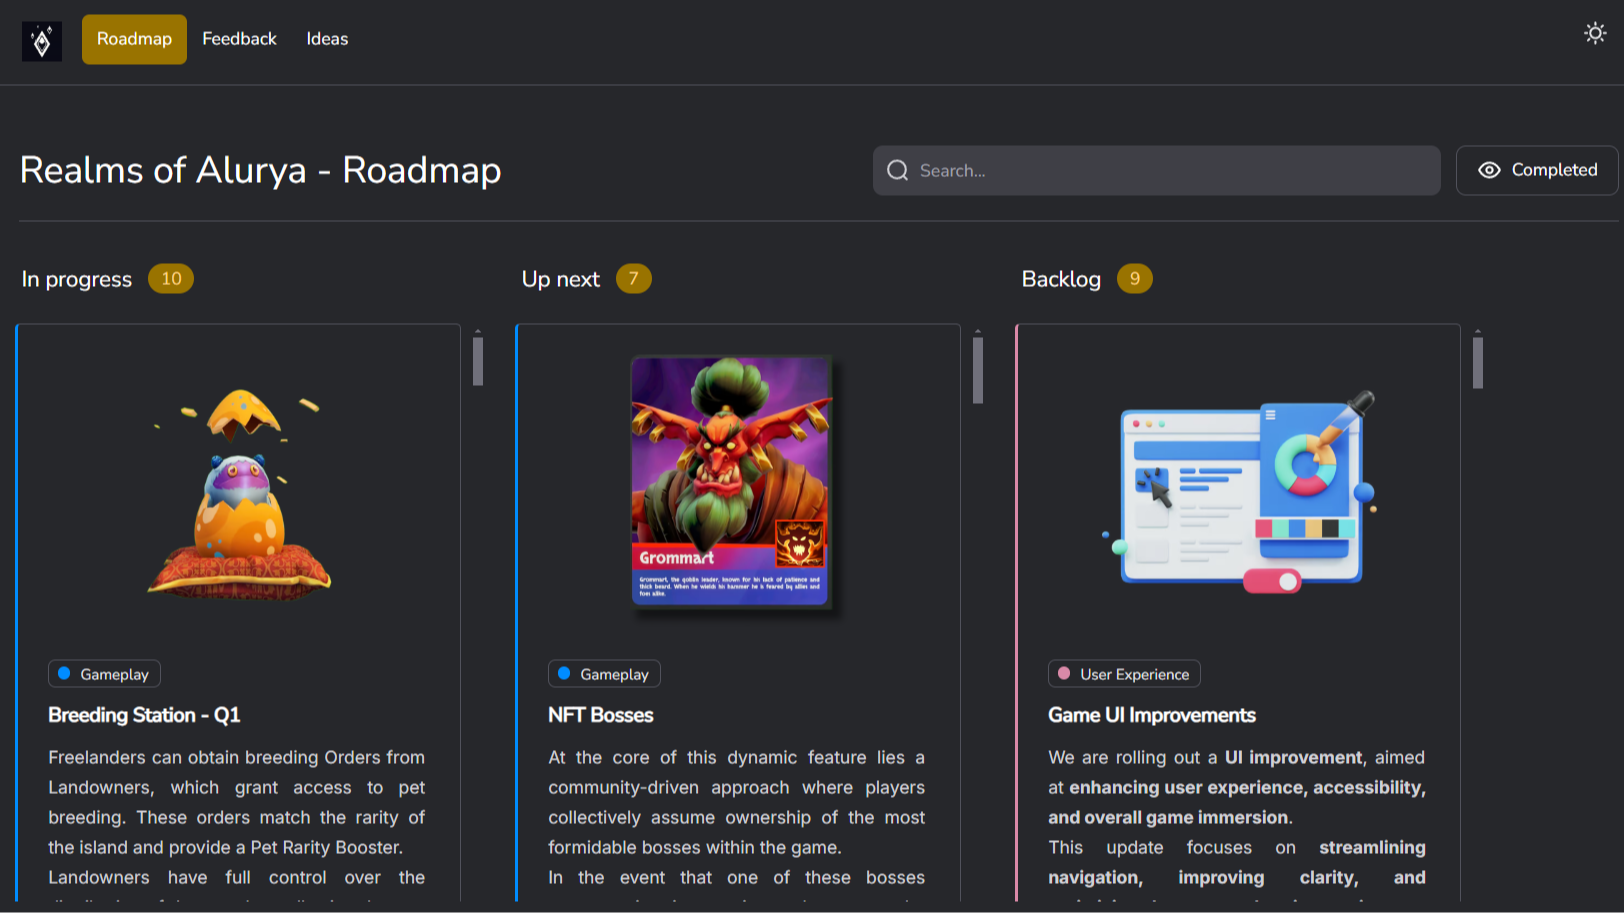
Task: Toggle light theme with sun icon
Action: coord(1595,33)
